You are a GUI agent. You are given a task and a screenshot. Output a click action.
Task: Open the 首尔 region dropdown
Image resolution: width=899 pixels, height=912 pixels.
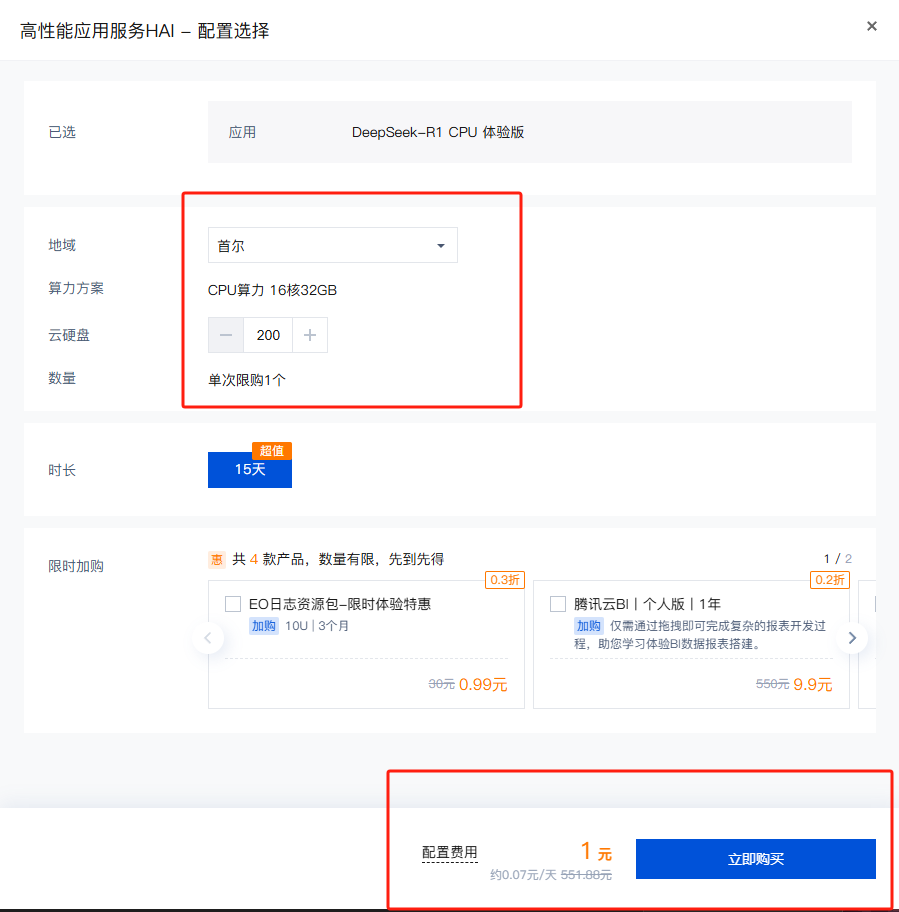(333, 245)
